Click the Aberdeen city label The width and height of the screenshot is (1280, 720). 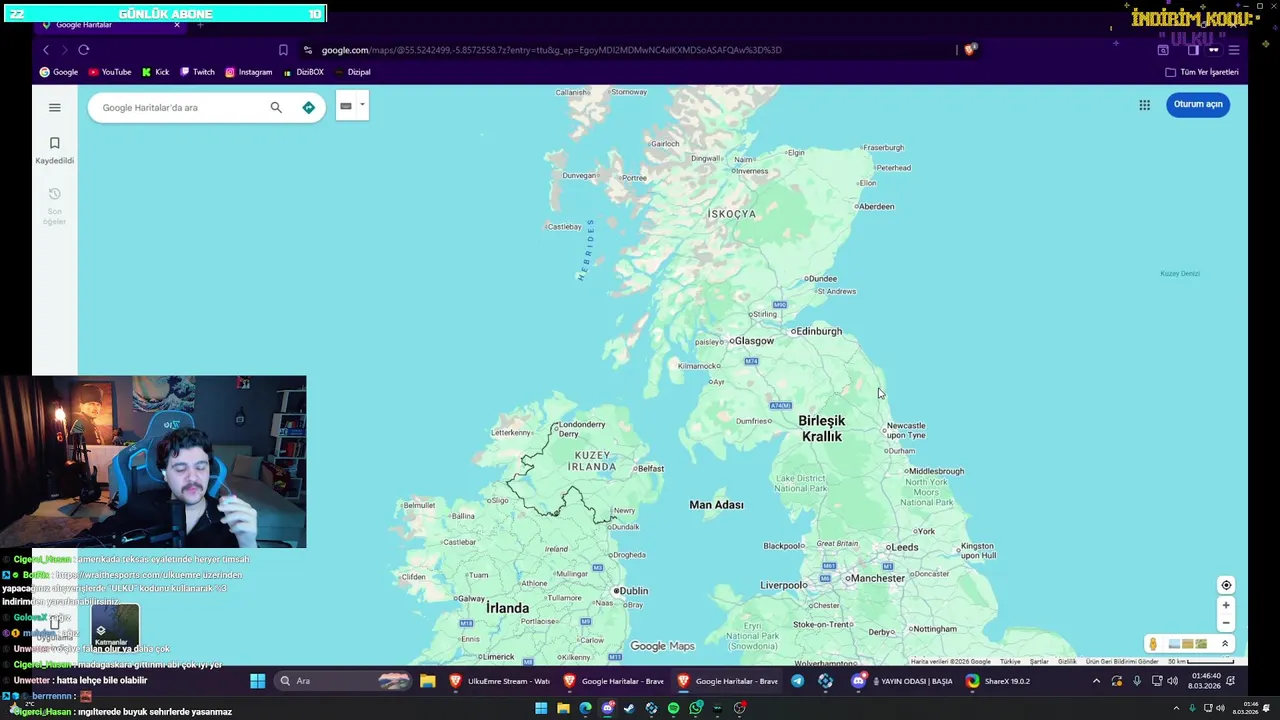coord(877,206)
